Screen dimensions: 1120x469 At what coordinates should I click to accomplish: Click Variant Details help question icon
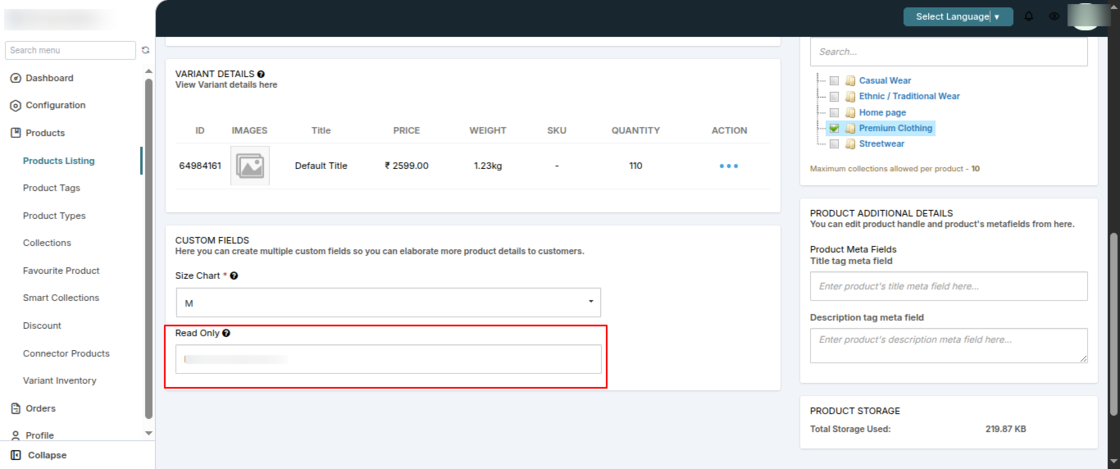(261, 74)
